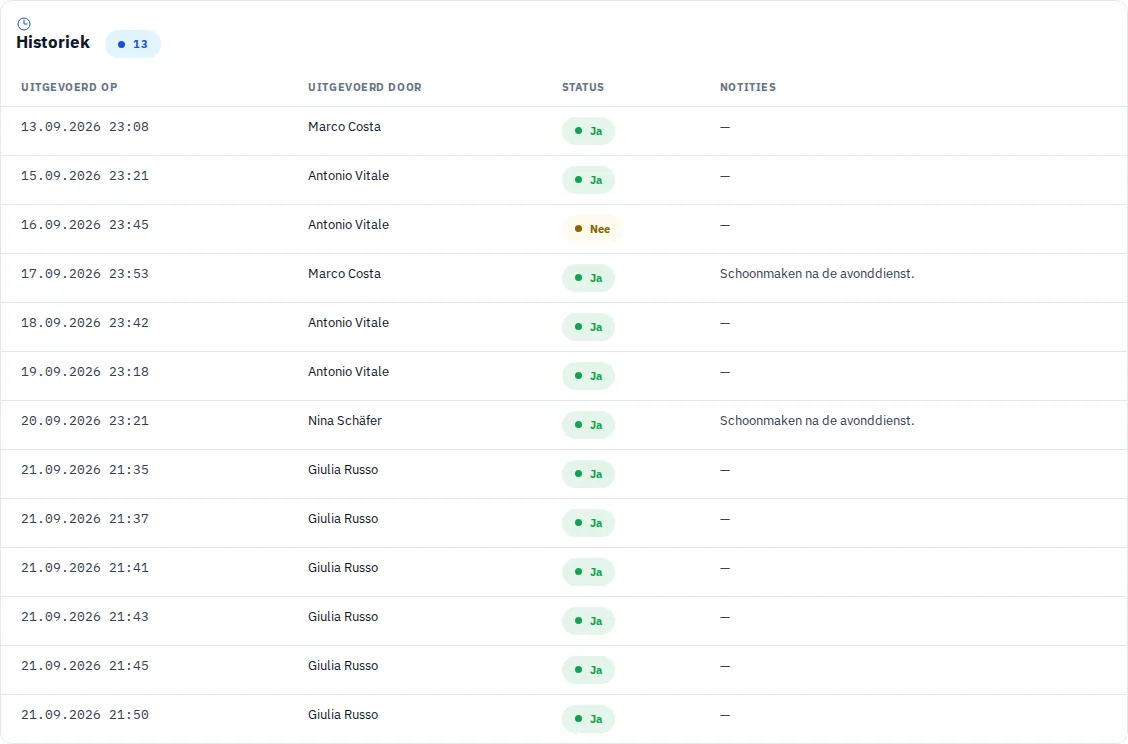Click Antonio Vitale in the 18.09.2026 row
This screenshot has height=744, width=1128.
pos(348,322)
